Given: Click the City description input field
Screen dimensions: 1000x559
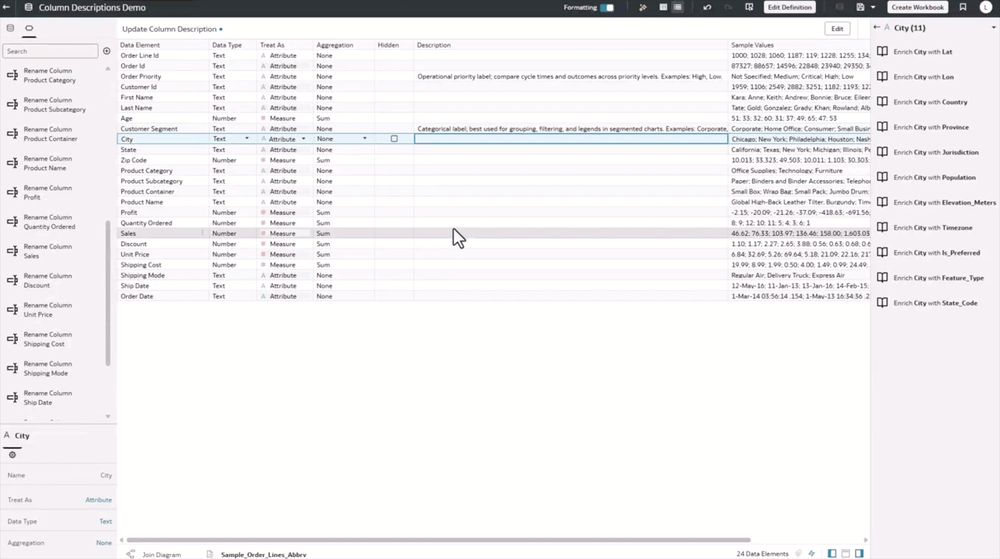Looking at the screenshot, I should pyautogui.click(x=571, y=138).
